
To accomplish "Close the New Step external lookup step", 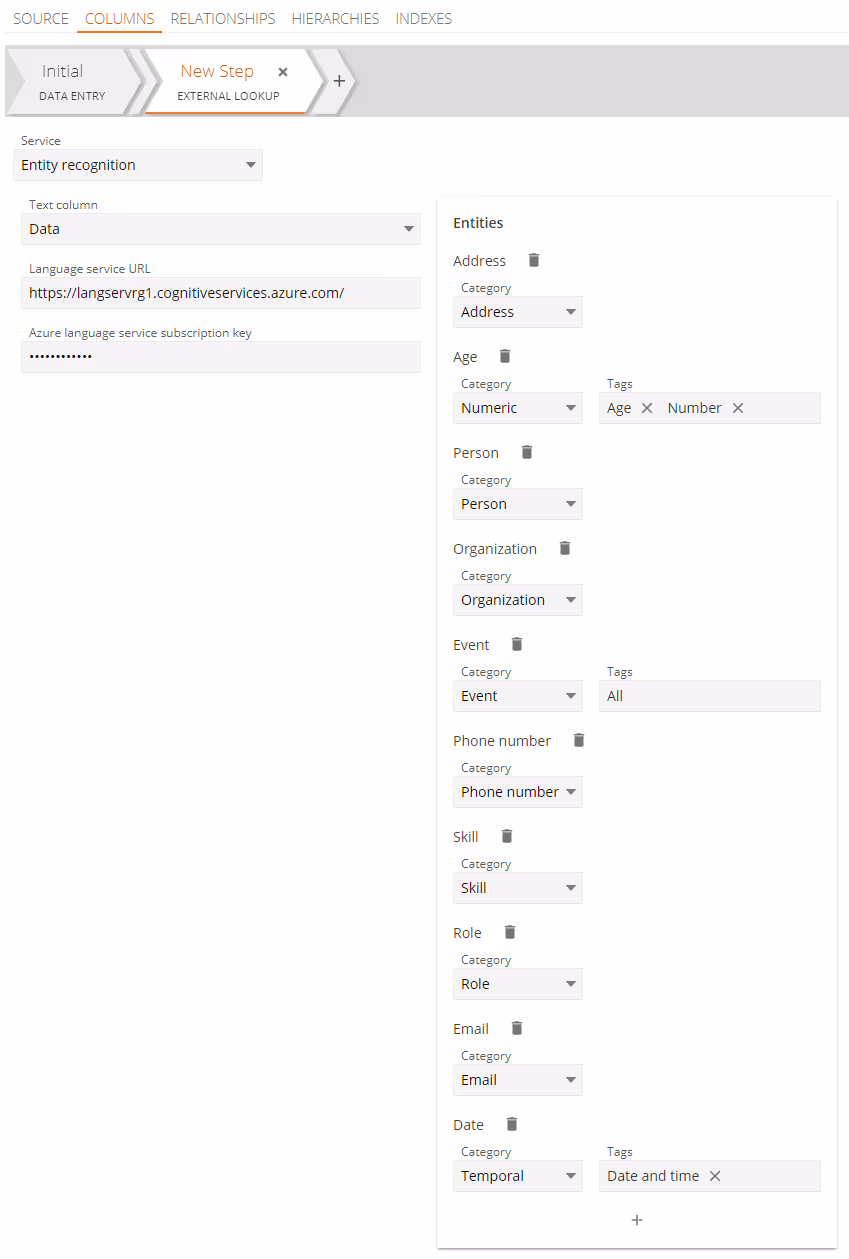I will 283,72.
